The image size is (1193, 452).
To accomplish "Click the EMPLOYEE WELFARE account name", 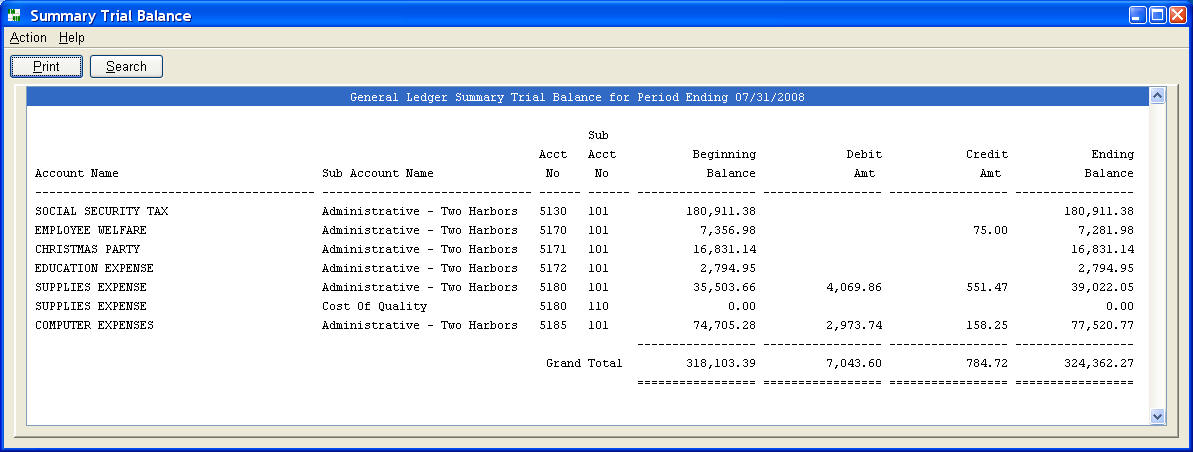I will point(91,231).
